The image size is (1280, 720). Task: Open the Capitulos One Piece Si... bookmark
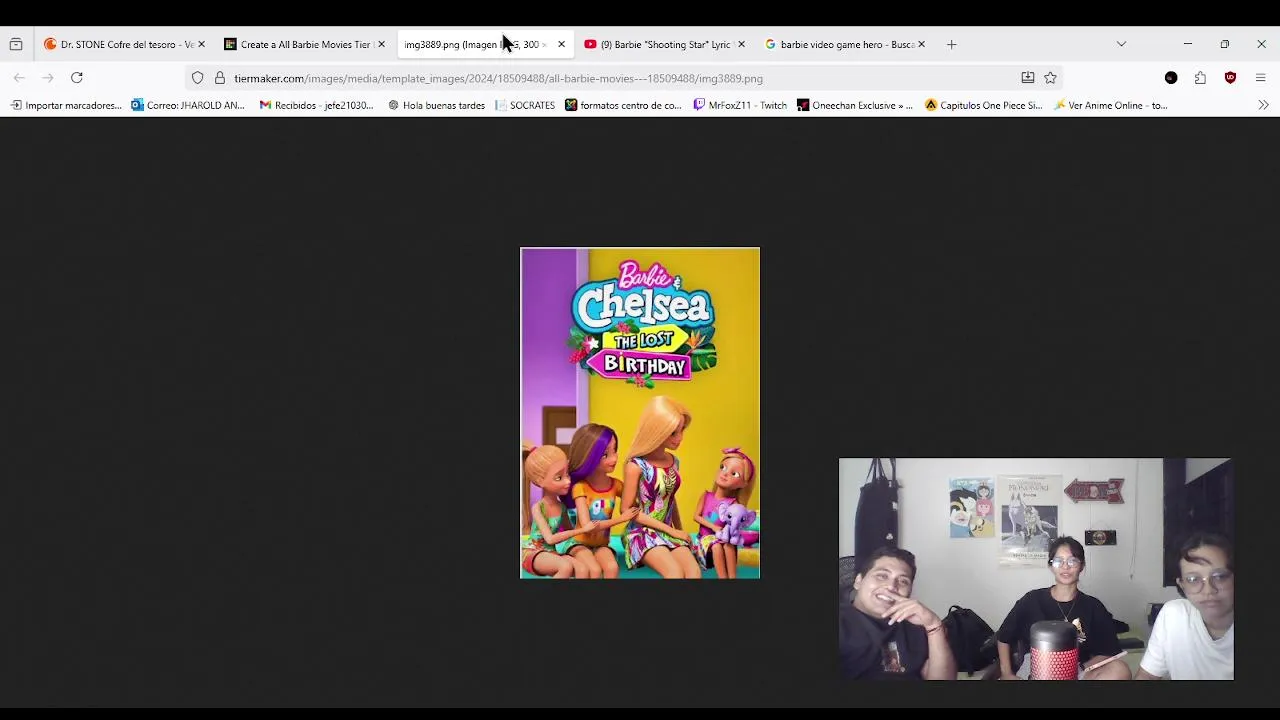[x=983, y=105]
